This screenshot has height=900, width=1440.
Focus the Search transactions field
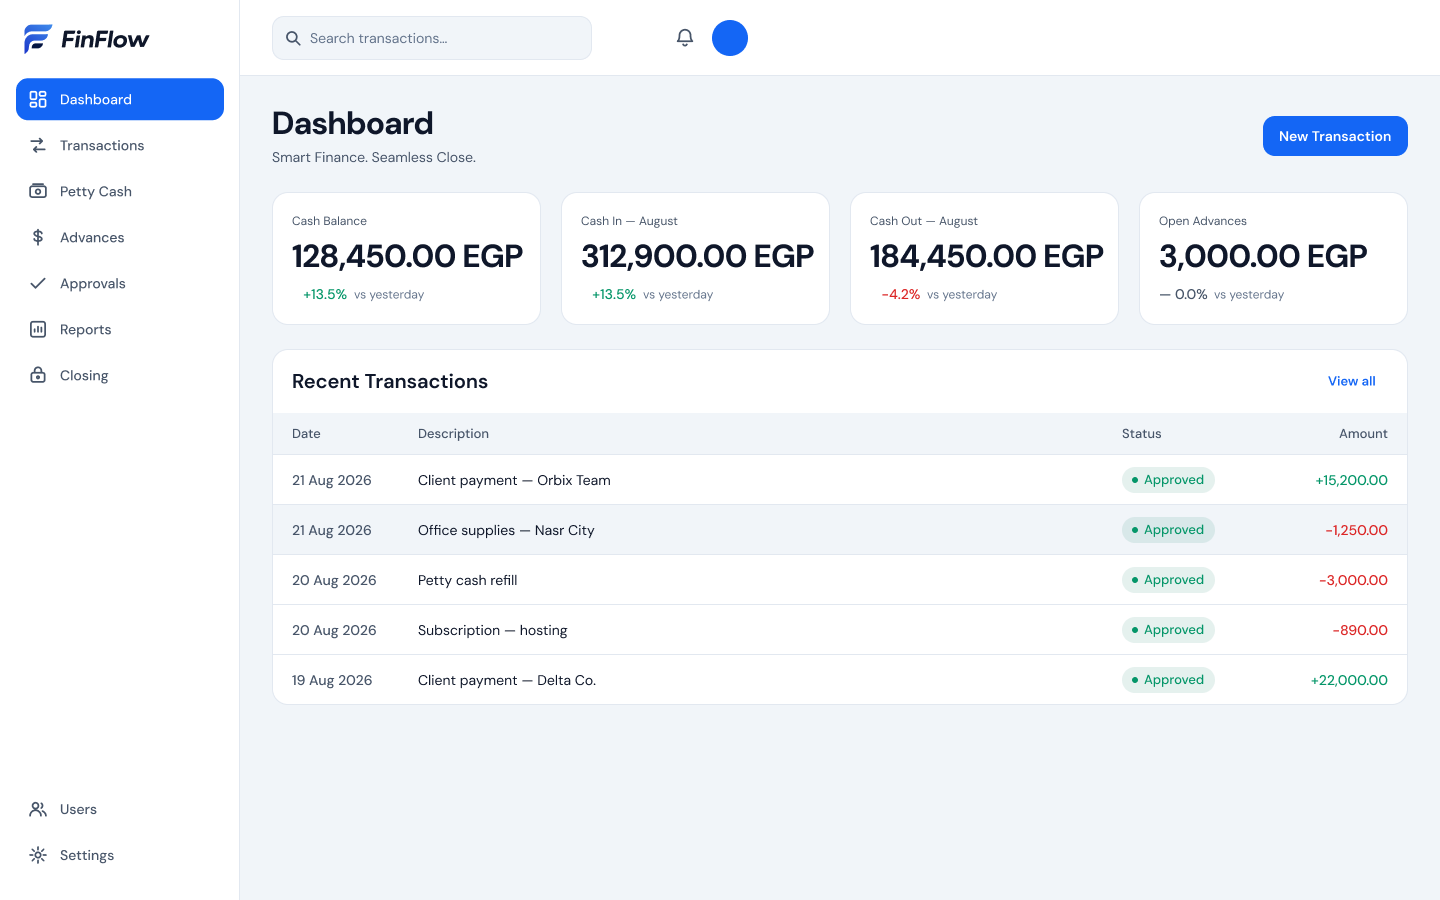[432, 38]
